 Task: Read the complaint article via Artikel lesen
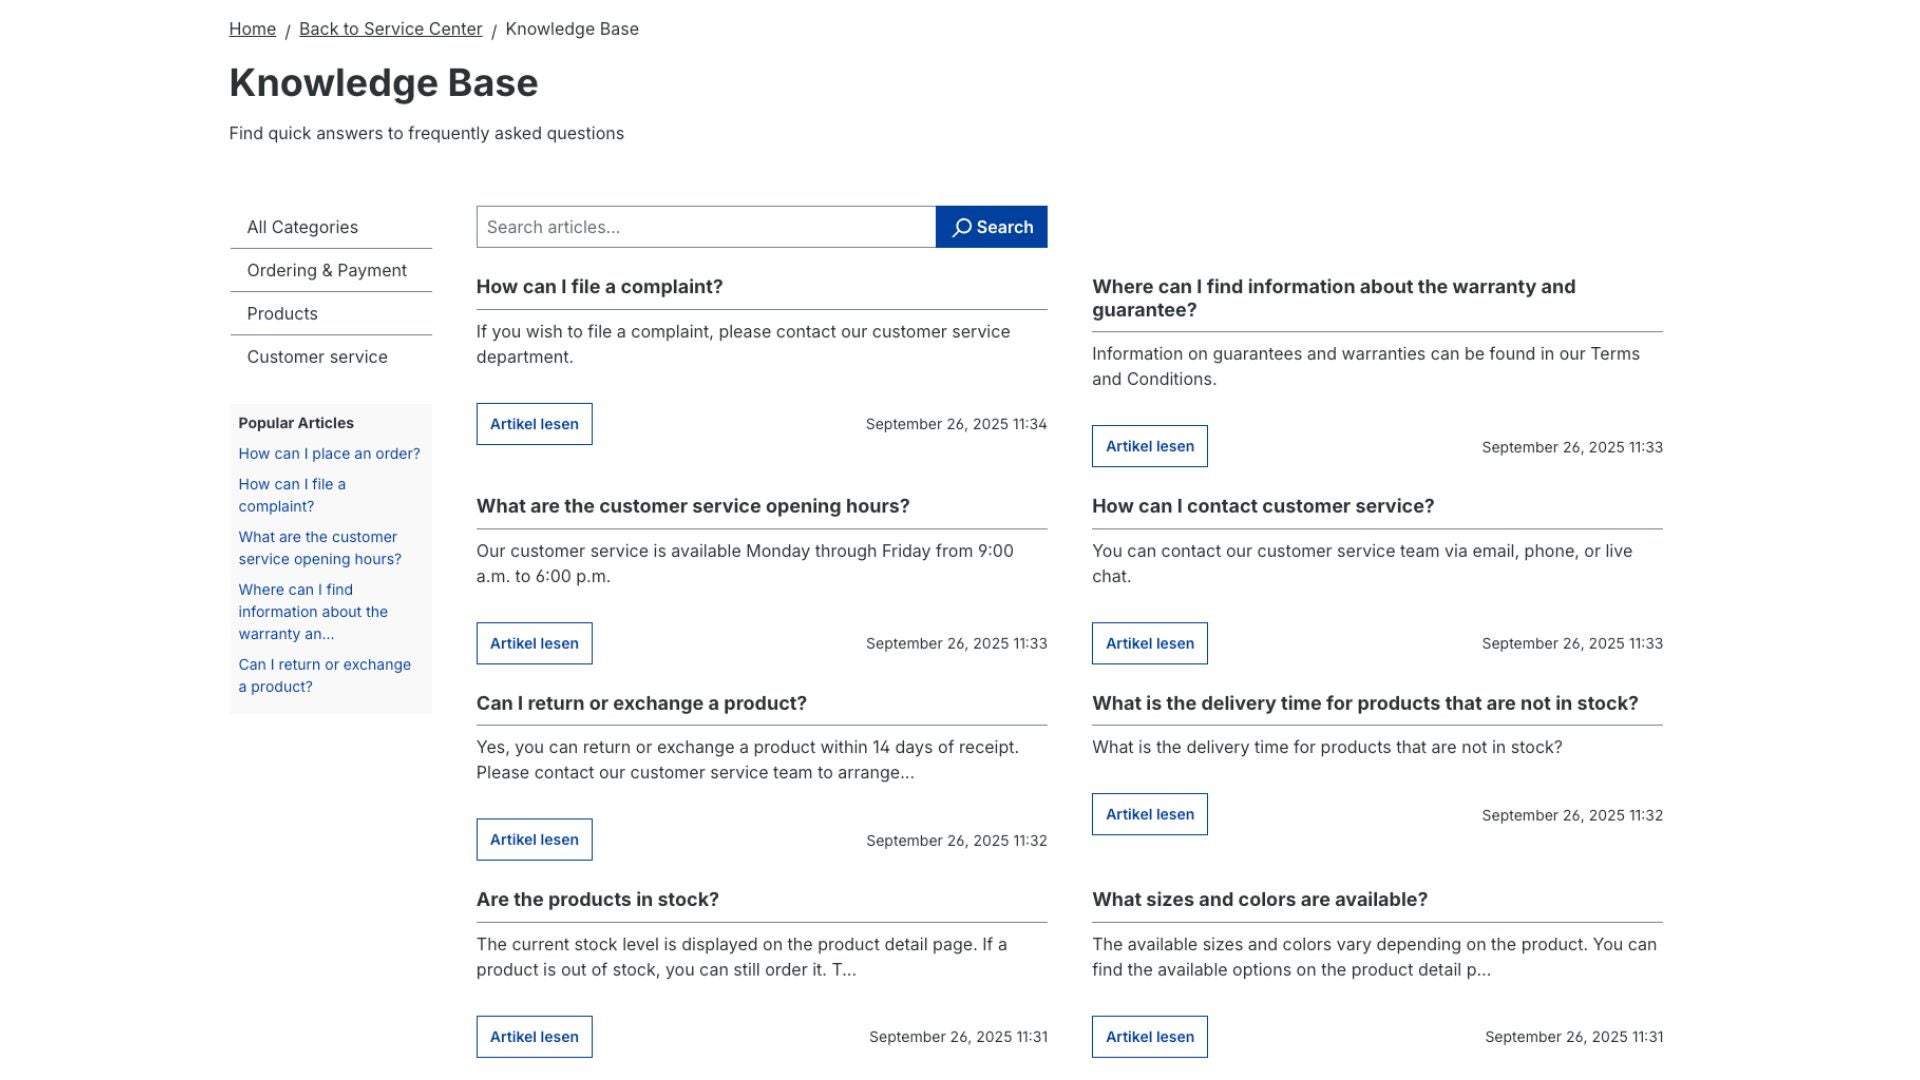(534, 424)
